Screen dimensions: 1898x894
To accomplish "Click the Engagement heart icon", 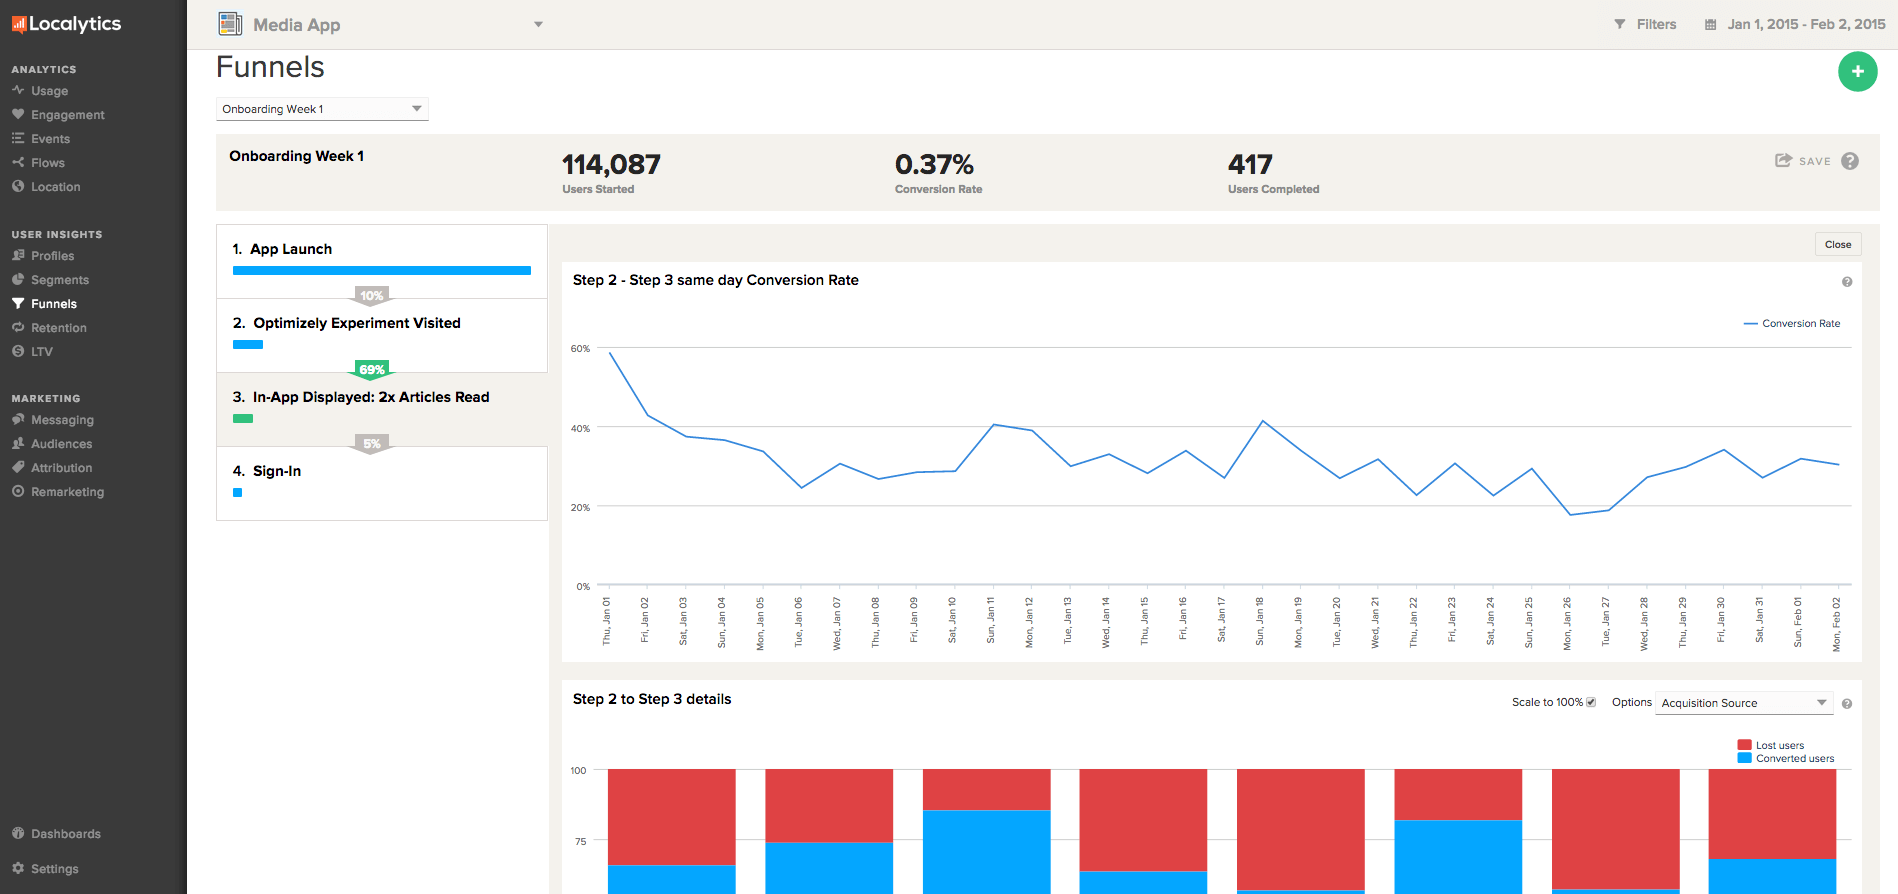I will tap(18, 114).
